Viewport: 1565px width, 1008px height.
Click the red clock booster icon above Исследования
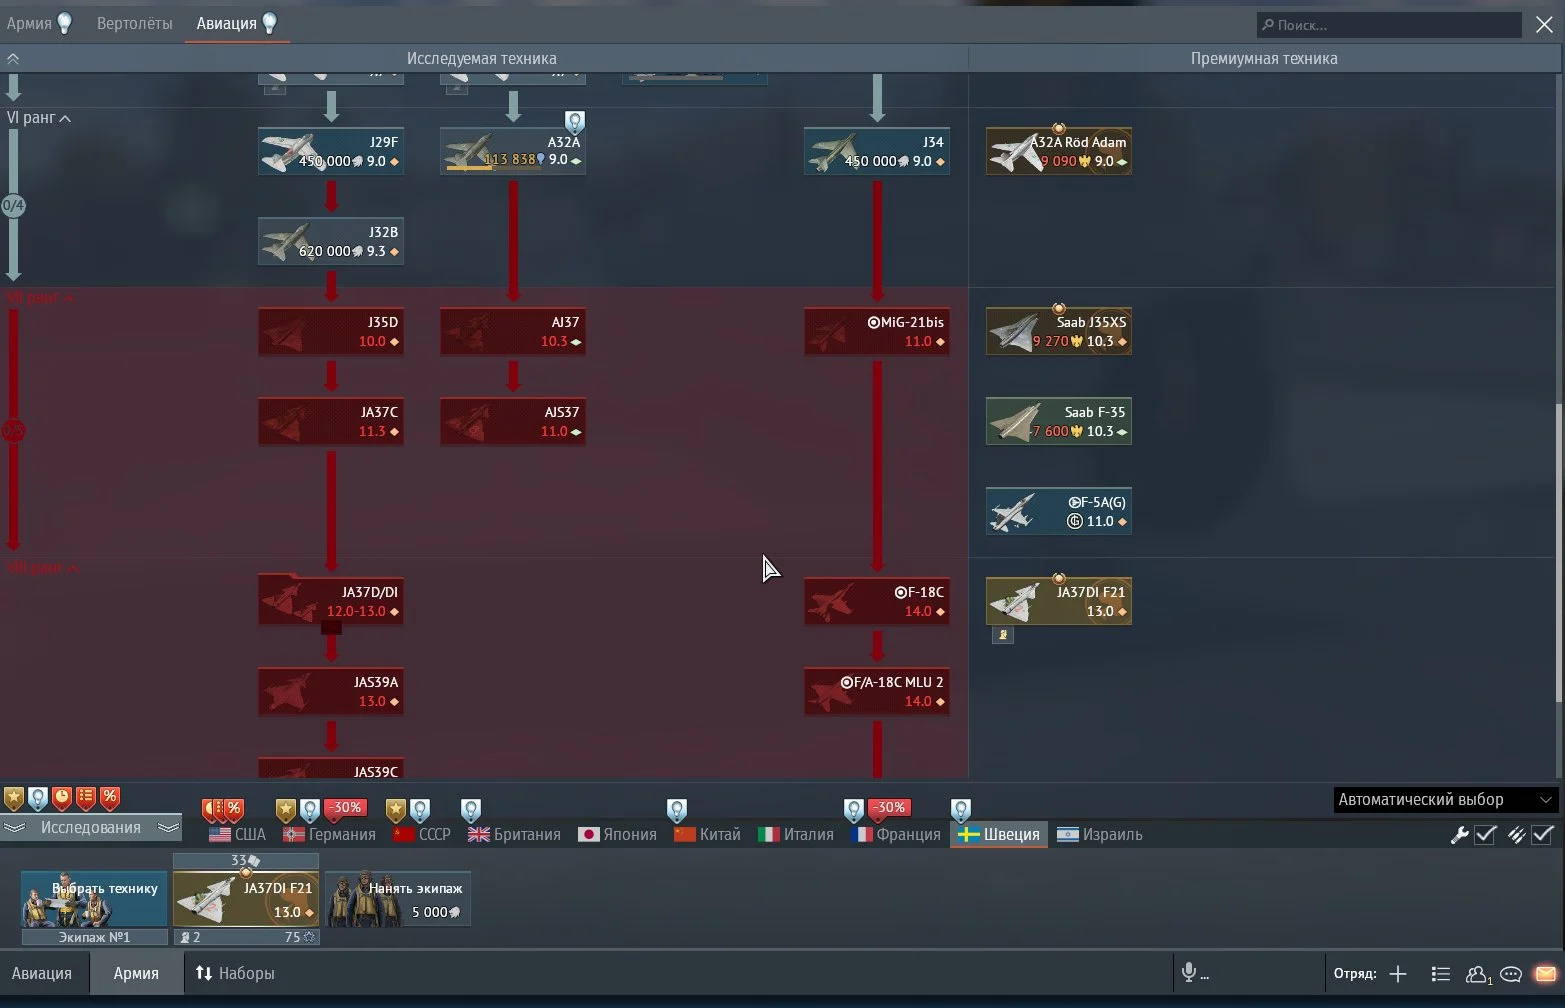62,798
